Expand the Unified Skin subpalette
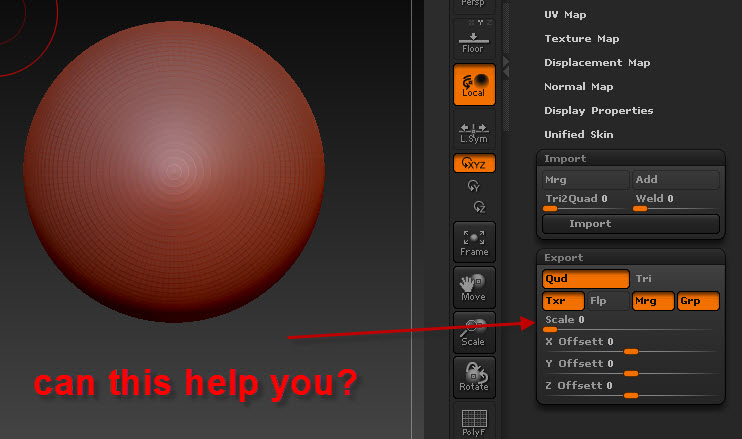Screen dimensions: 742x439 point(578,134)
